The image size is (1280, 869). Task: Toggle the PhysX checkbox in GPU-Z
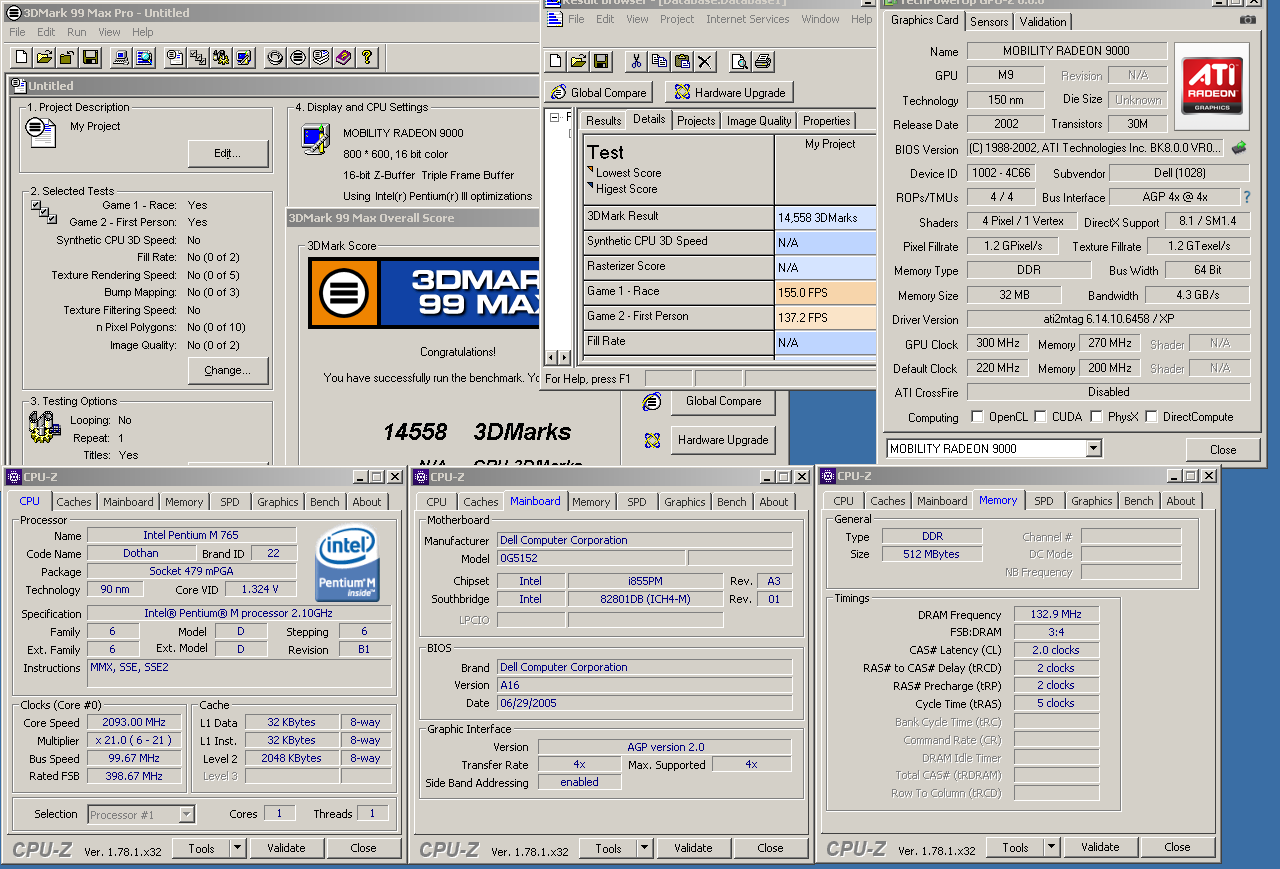tap(1097, 417)
